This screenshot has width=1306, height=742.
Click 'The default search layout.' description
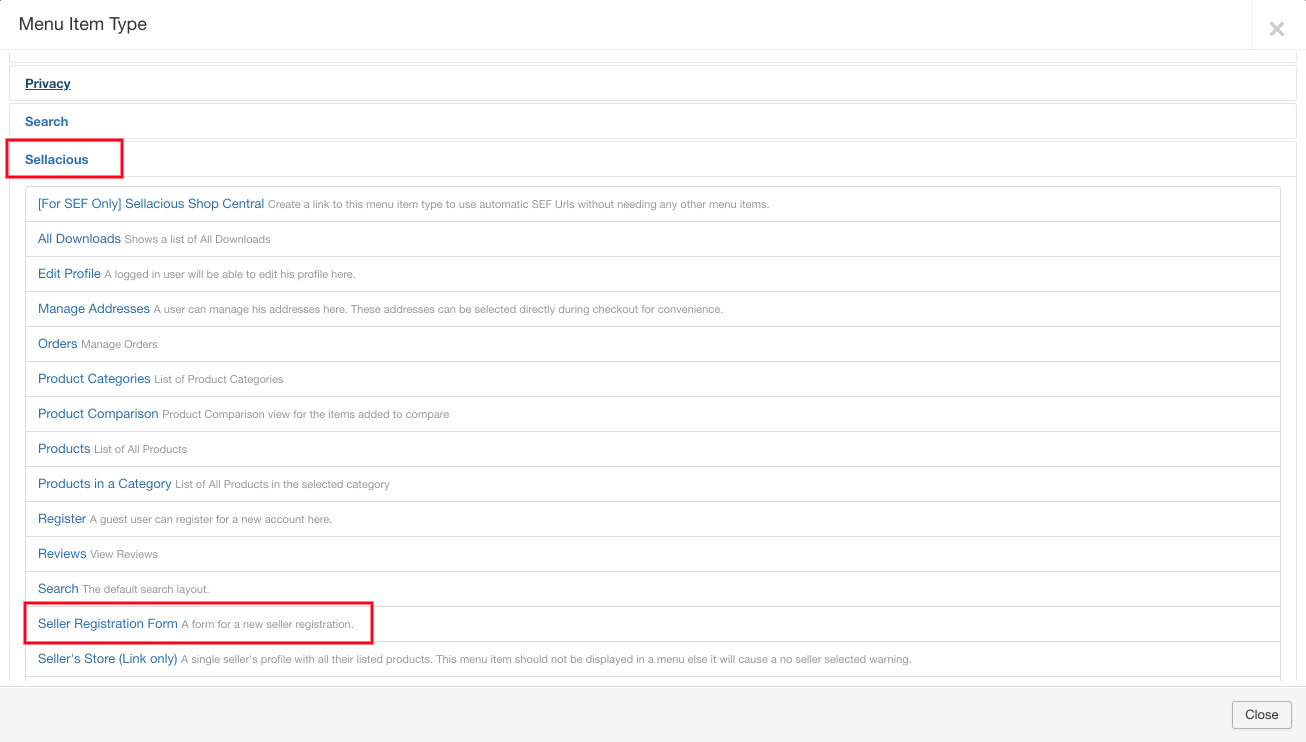(146, 590)
